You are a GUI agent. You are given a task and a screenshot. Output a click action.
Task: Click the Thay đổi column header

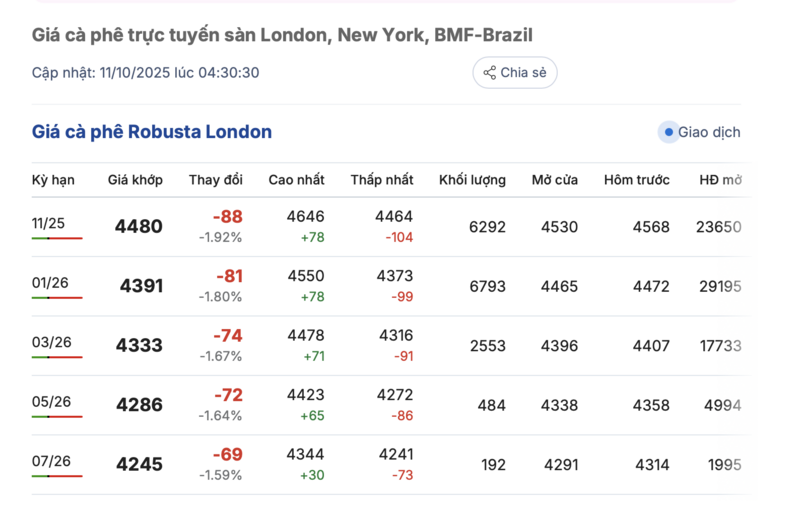tap(216, 180)
